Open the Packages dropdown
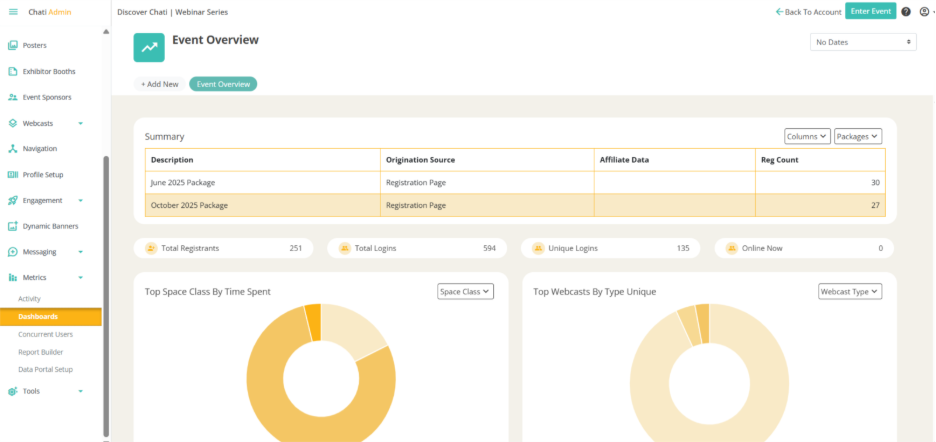This screenshot has height=442, width=936. tap(858, 136)
